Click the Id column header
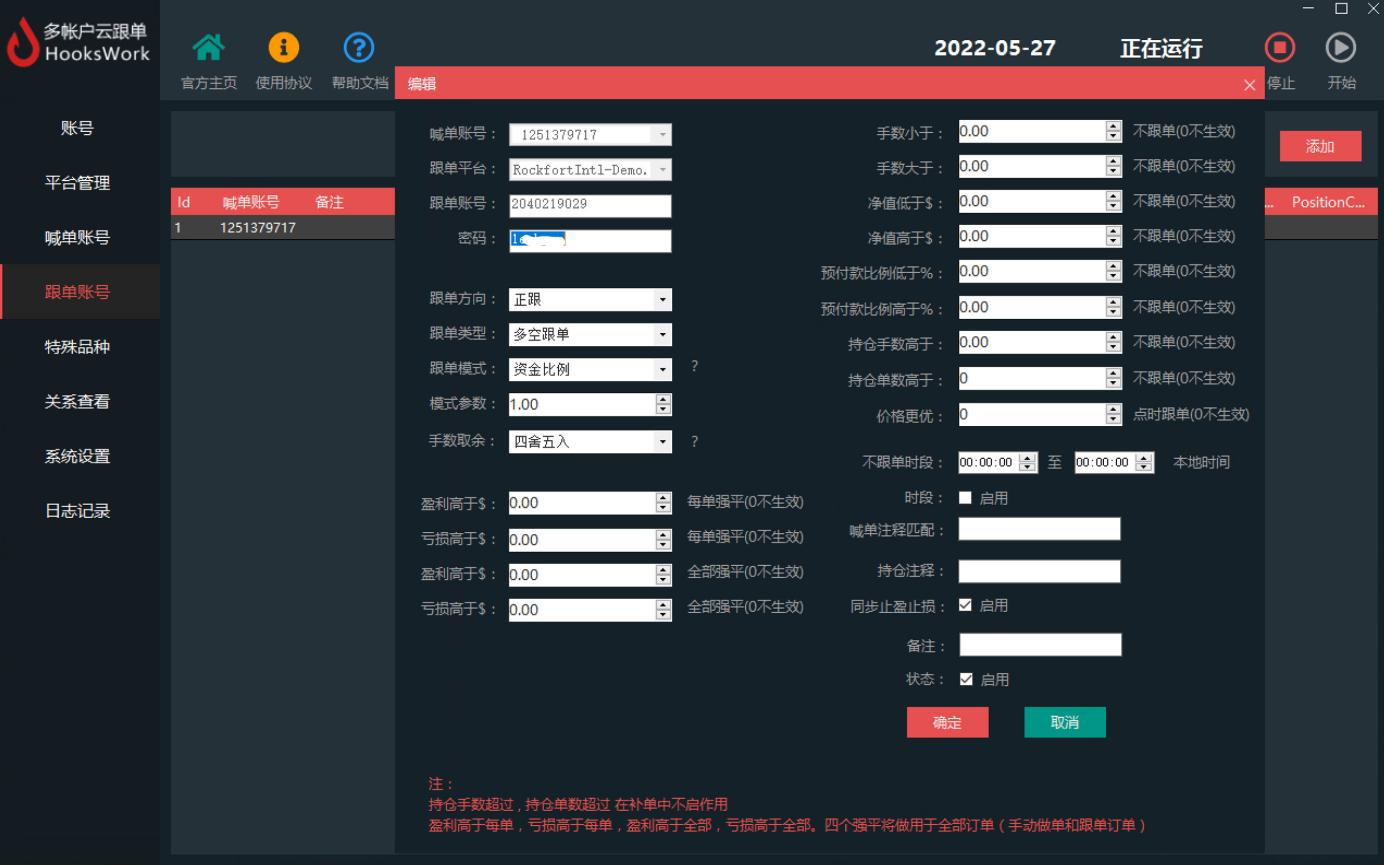The image size is (1384, 865). 184,202
